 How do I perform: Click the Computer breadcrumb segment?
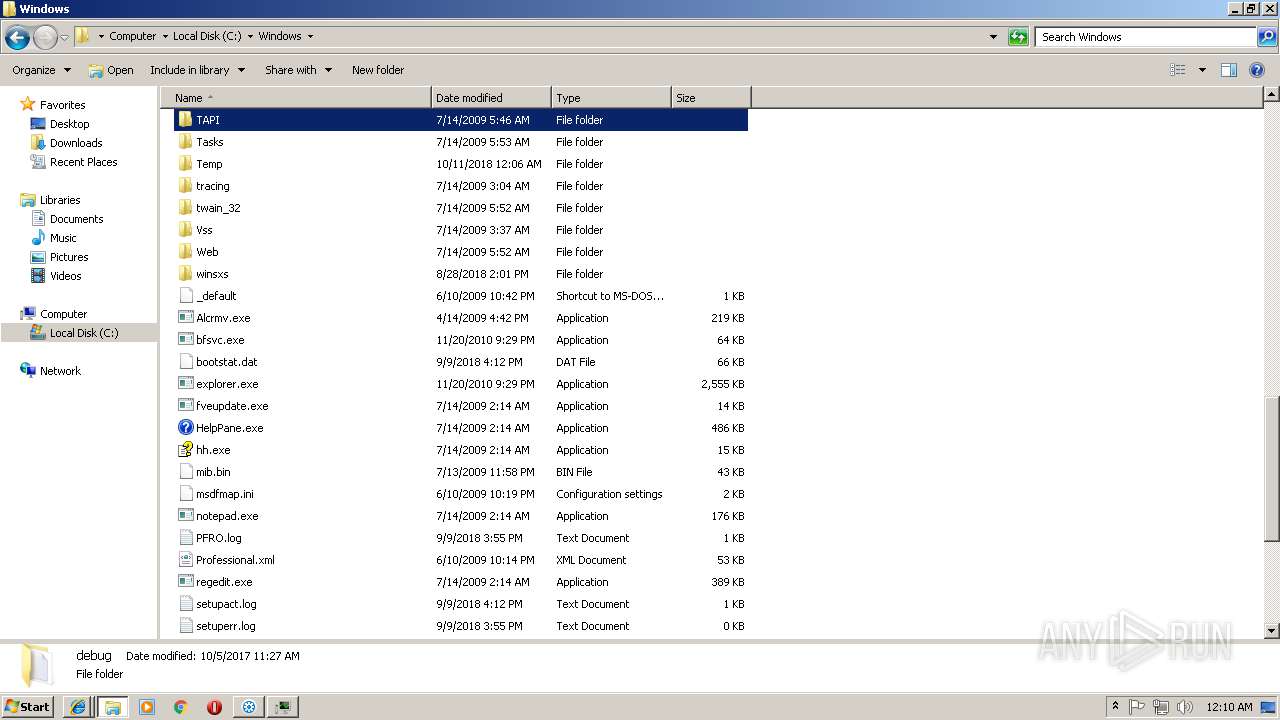point(133,36)
